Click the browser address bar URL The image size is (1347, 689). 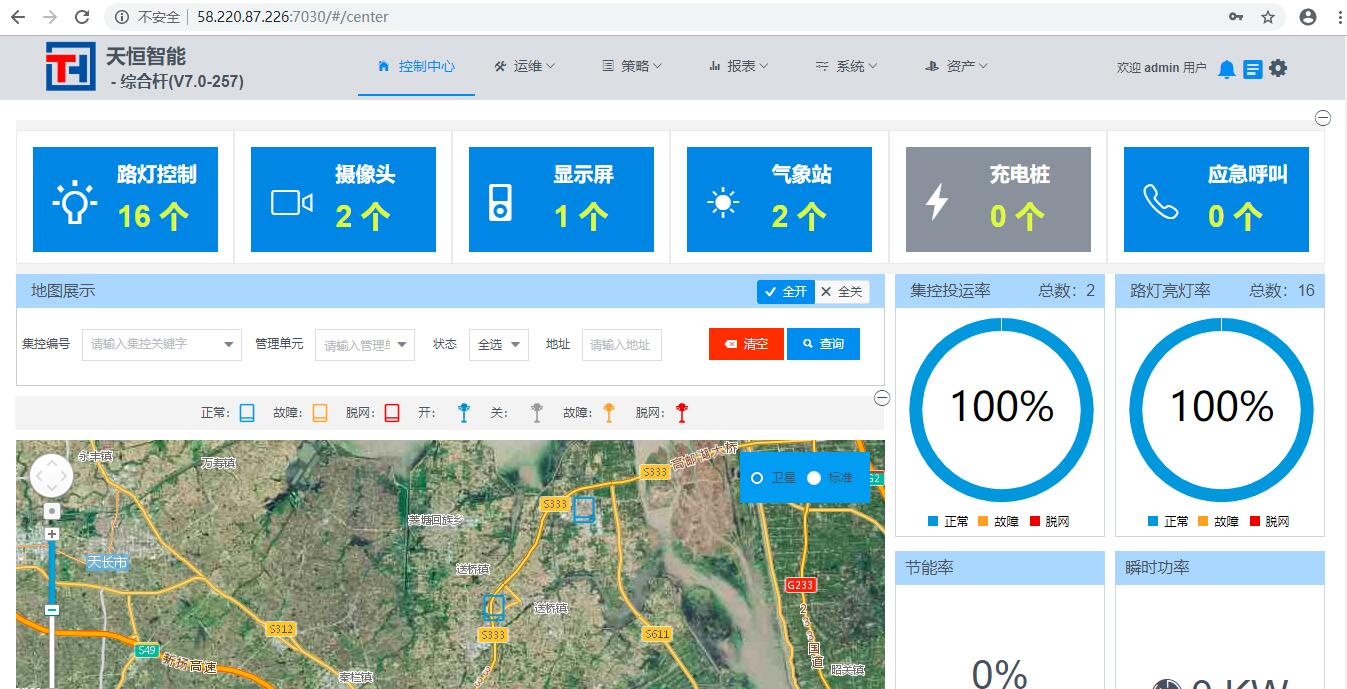click(293, 17)
